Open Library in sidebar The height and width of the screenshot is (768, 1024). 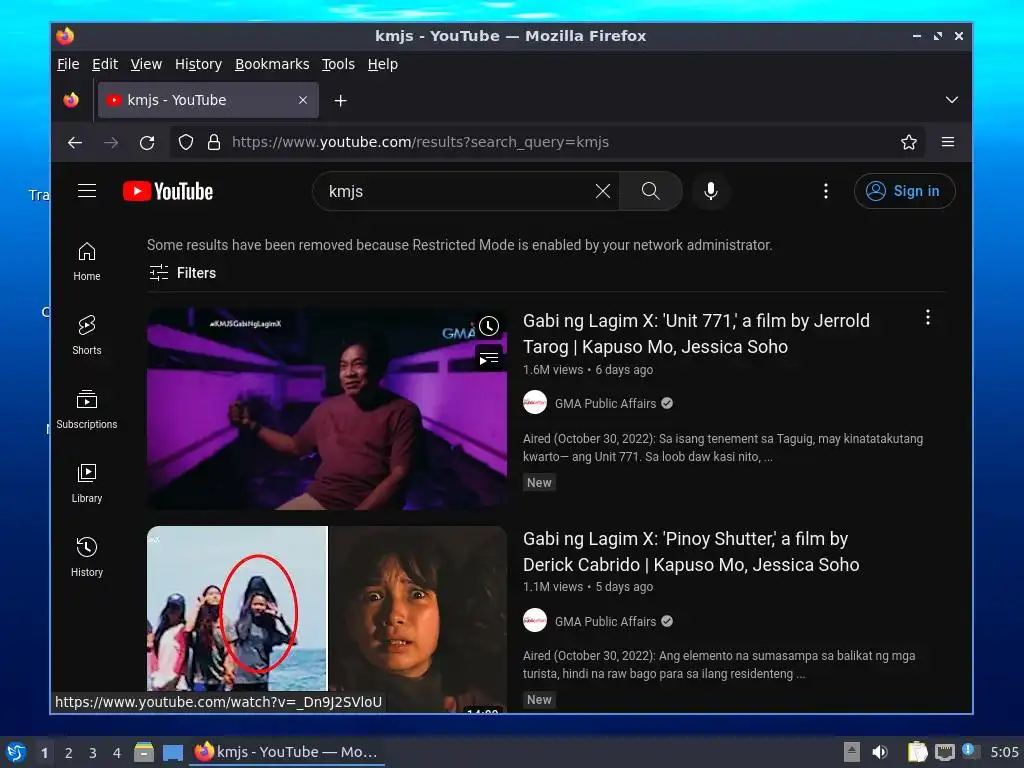click(87, 483)
